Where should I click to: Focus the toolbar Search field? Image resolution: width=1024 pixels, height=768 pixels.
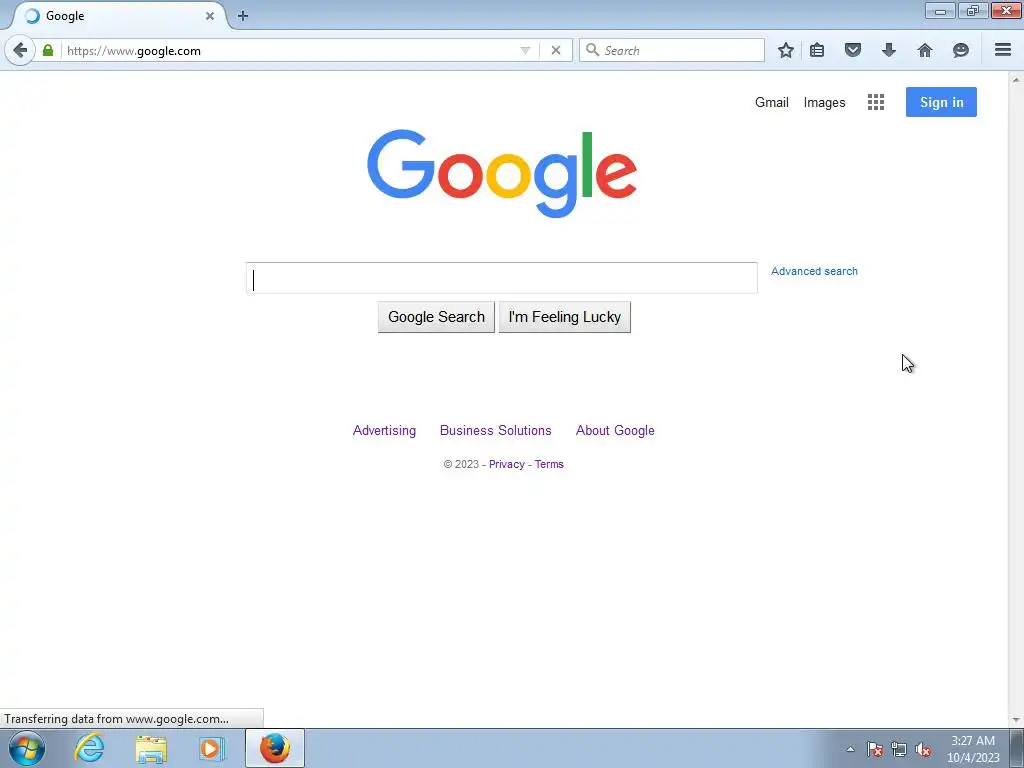[671, 50]
